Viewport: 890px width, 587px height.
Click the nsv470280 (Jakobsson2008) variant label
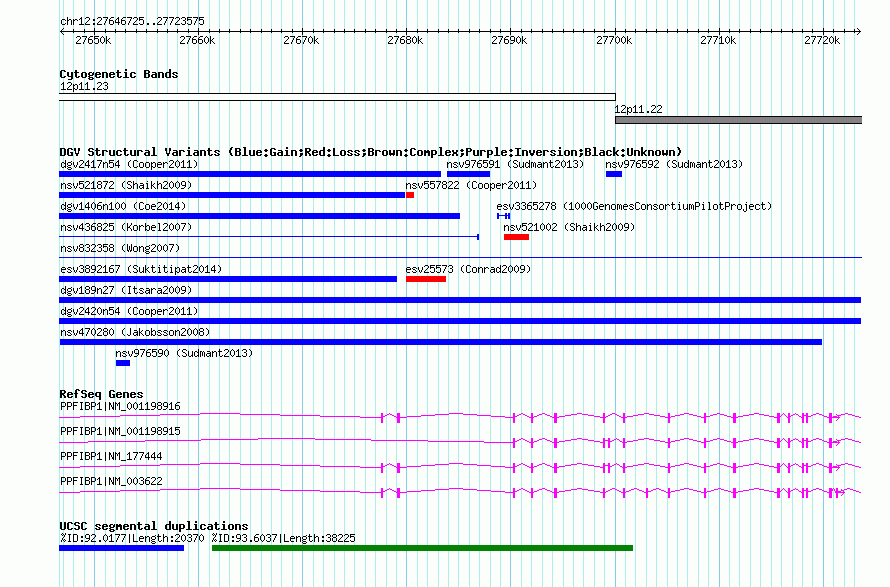click(135, 332)
